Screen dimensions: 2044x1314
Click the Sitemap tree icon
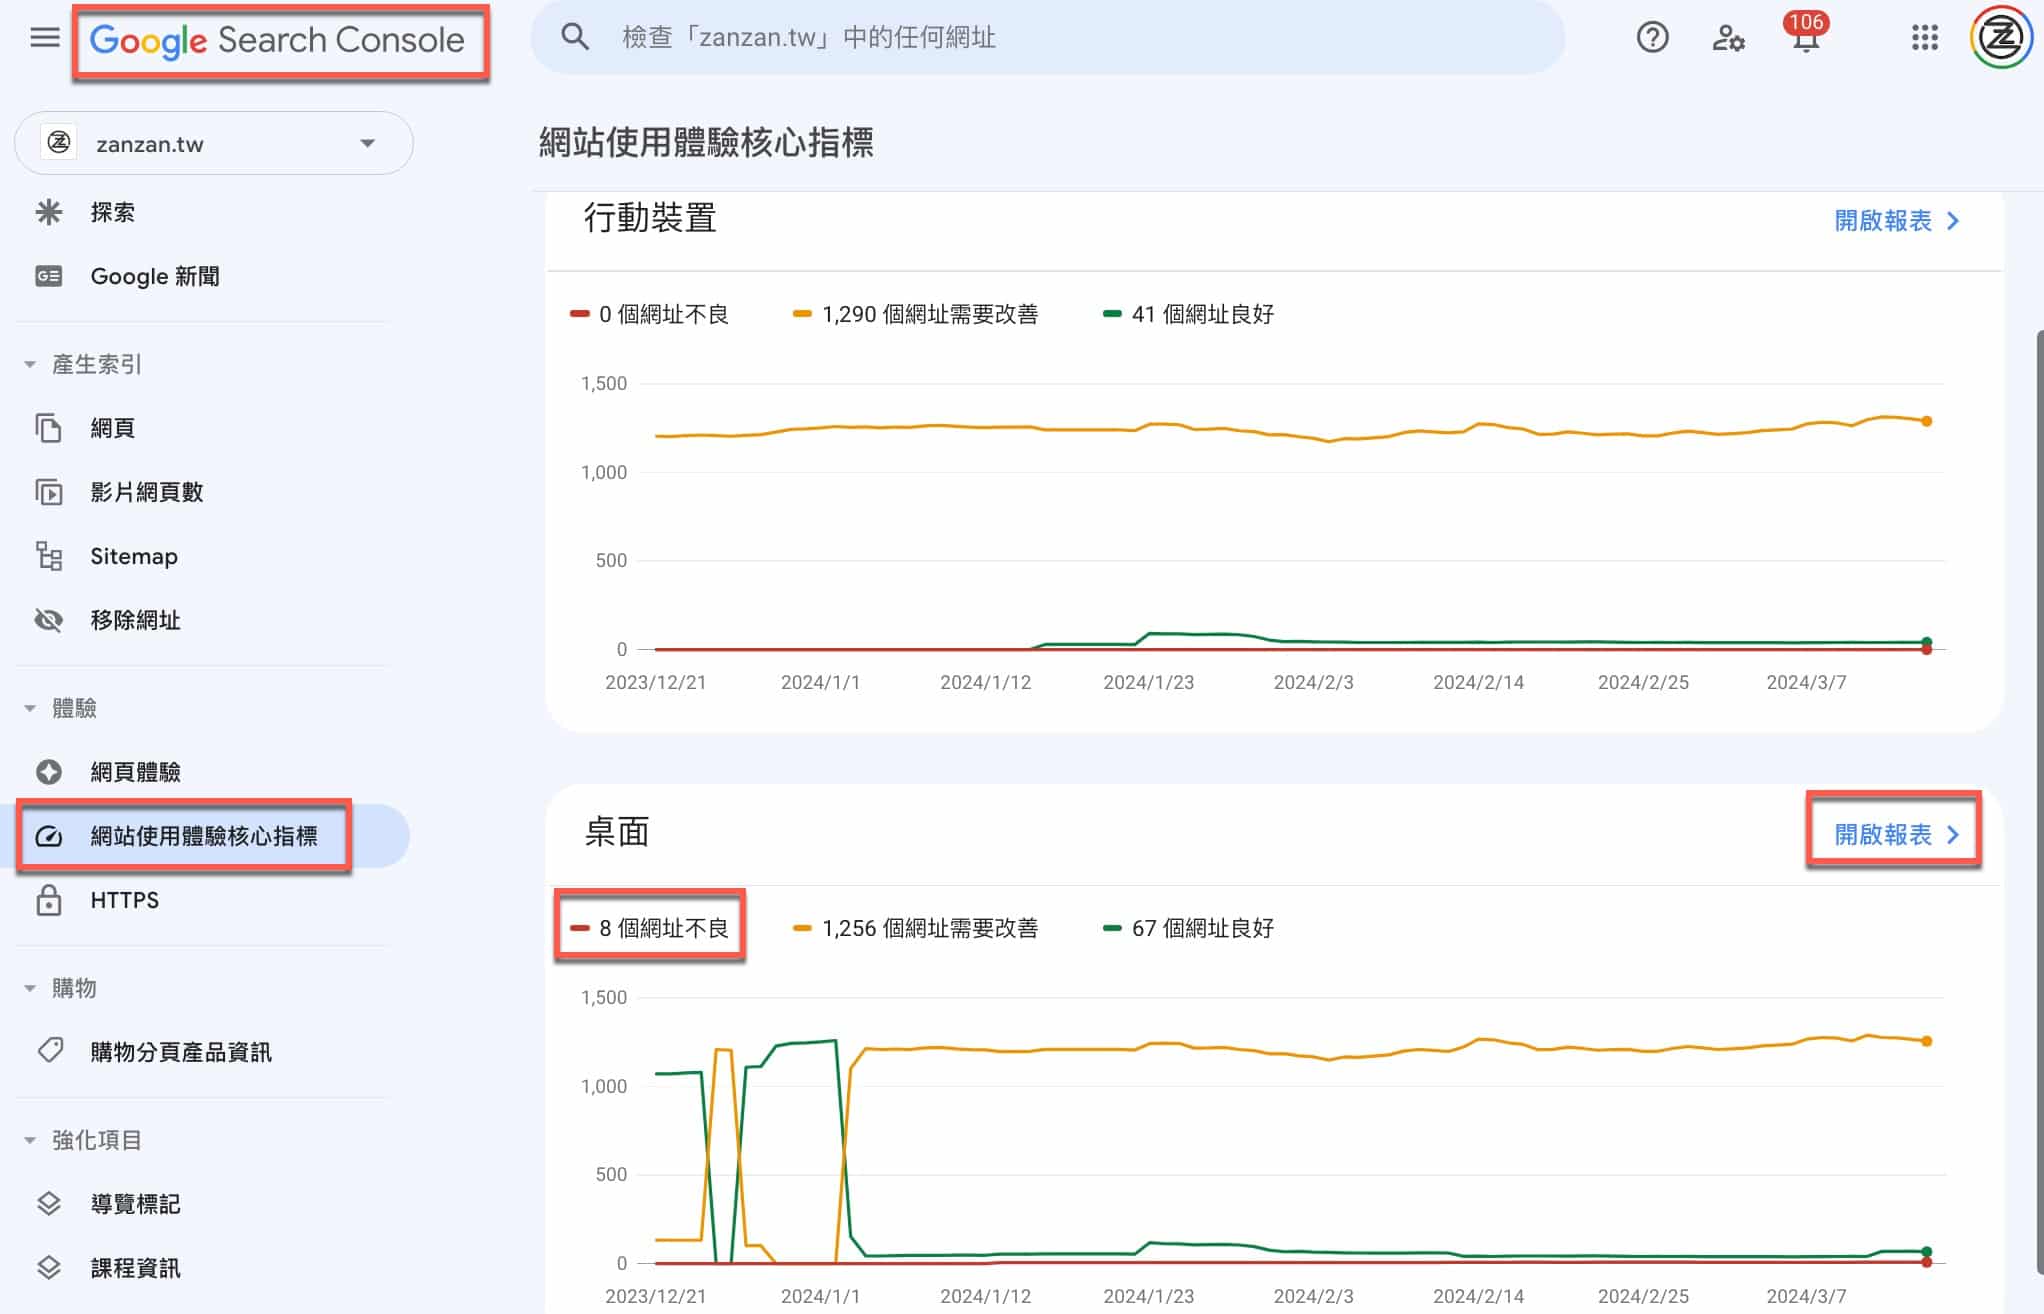pos(49,556)
